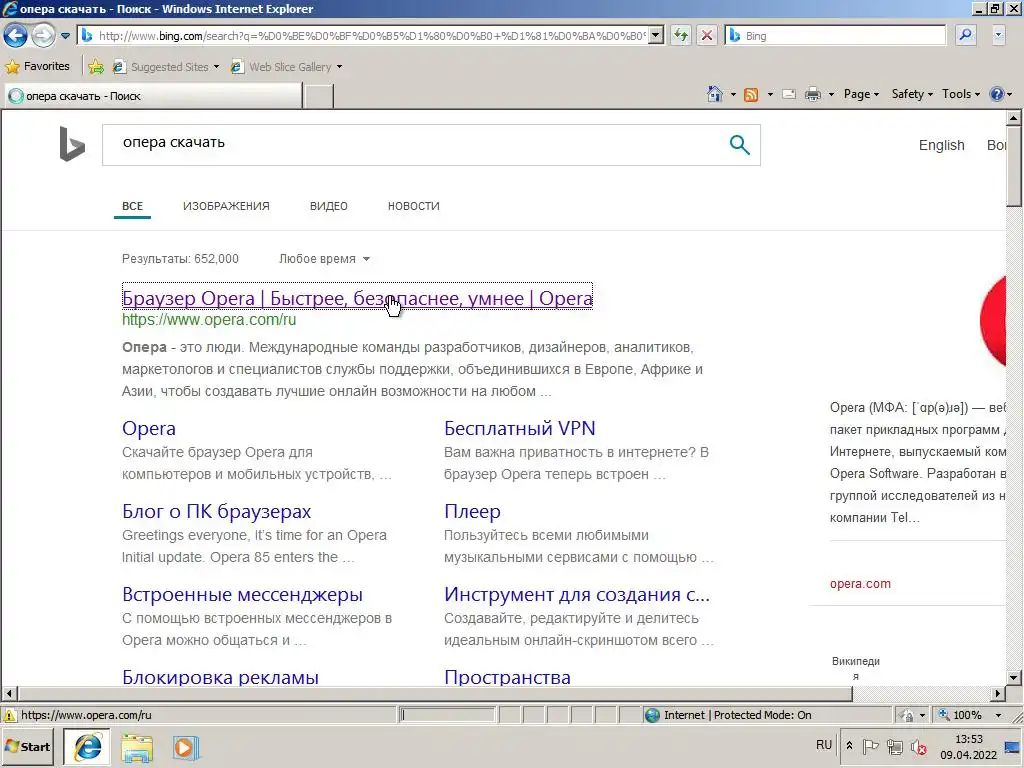The image size is (1024, 768).
Task: Click the network tray icon
Action: click(x=895, y=746)
